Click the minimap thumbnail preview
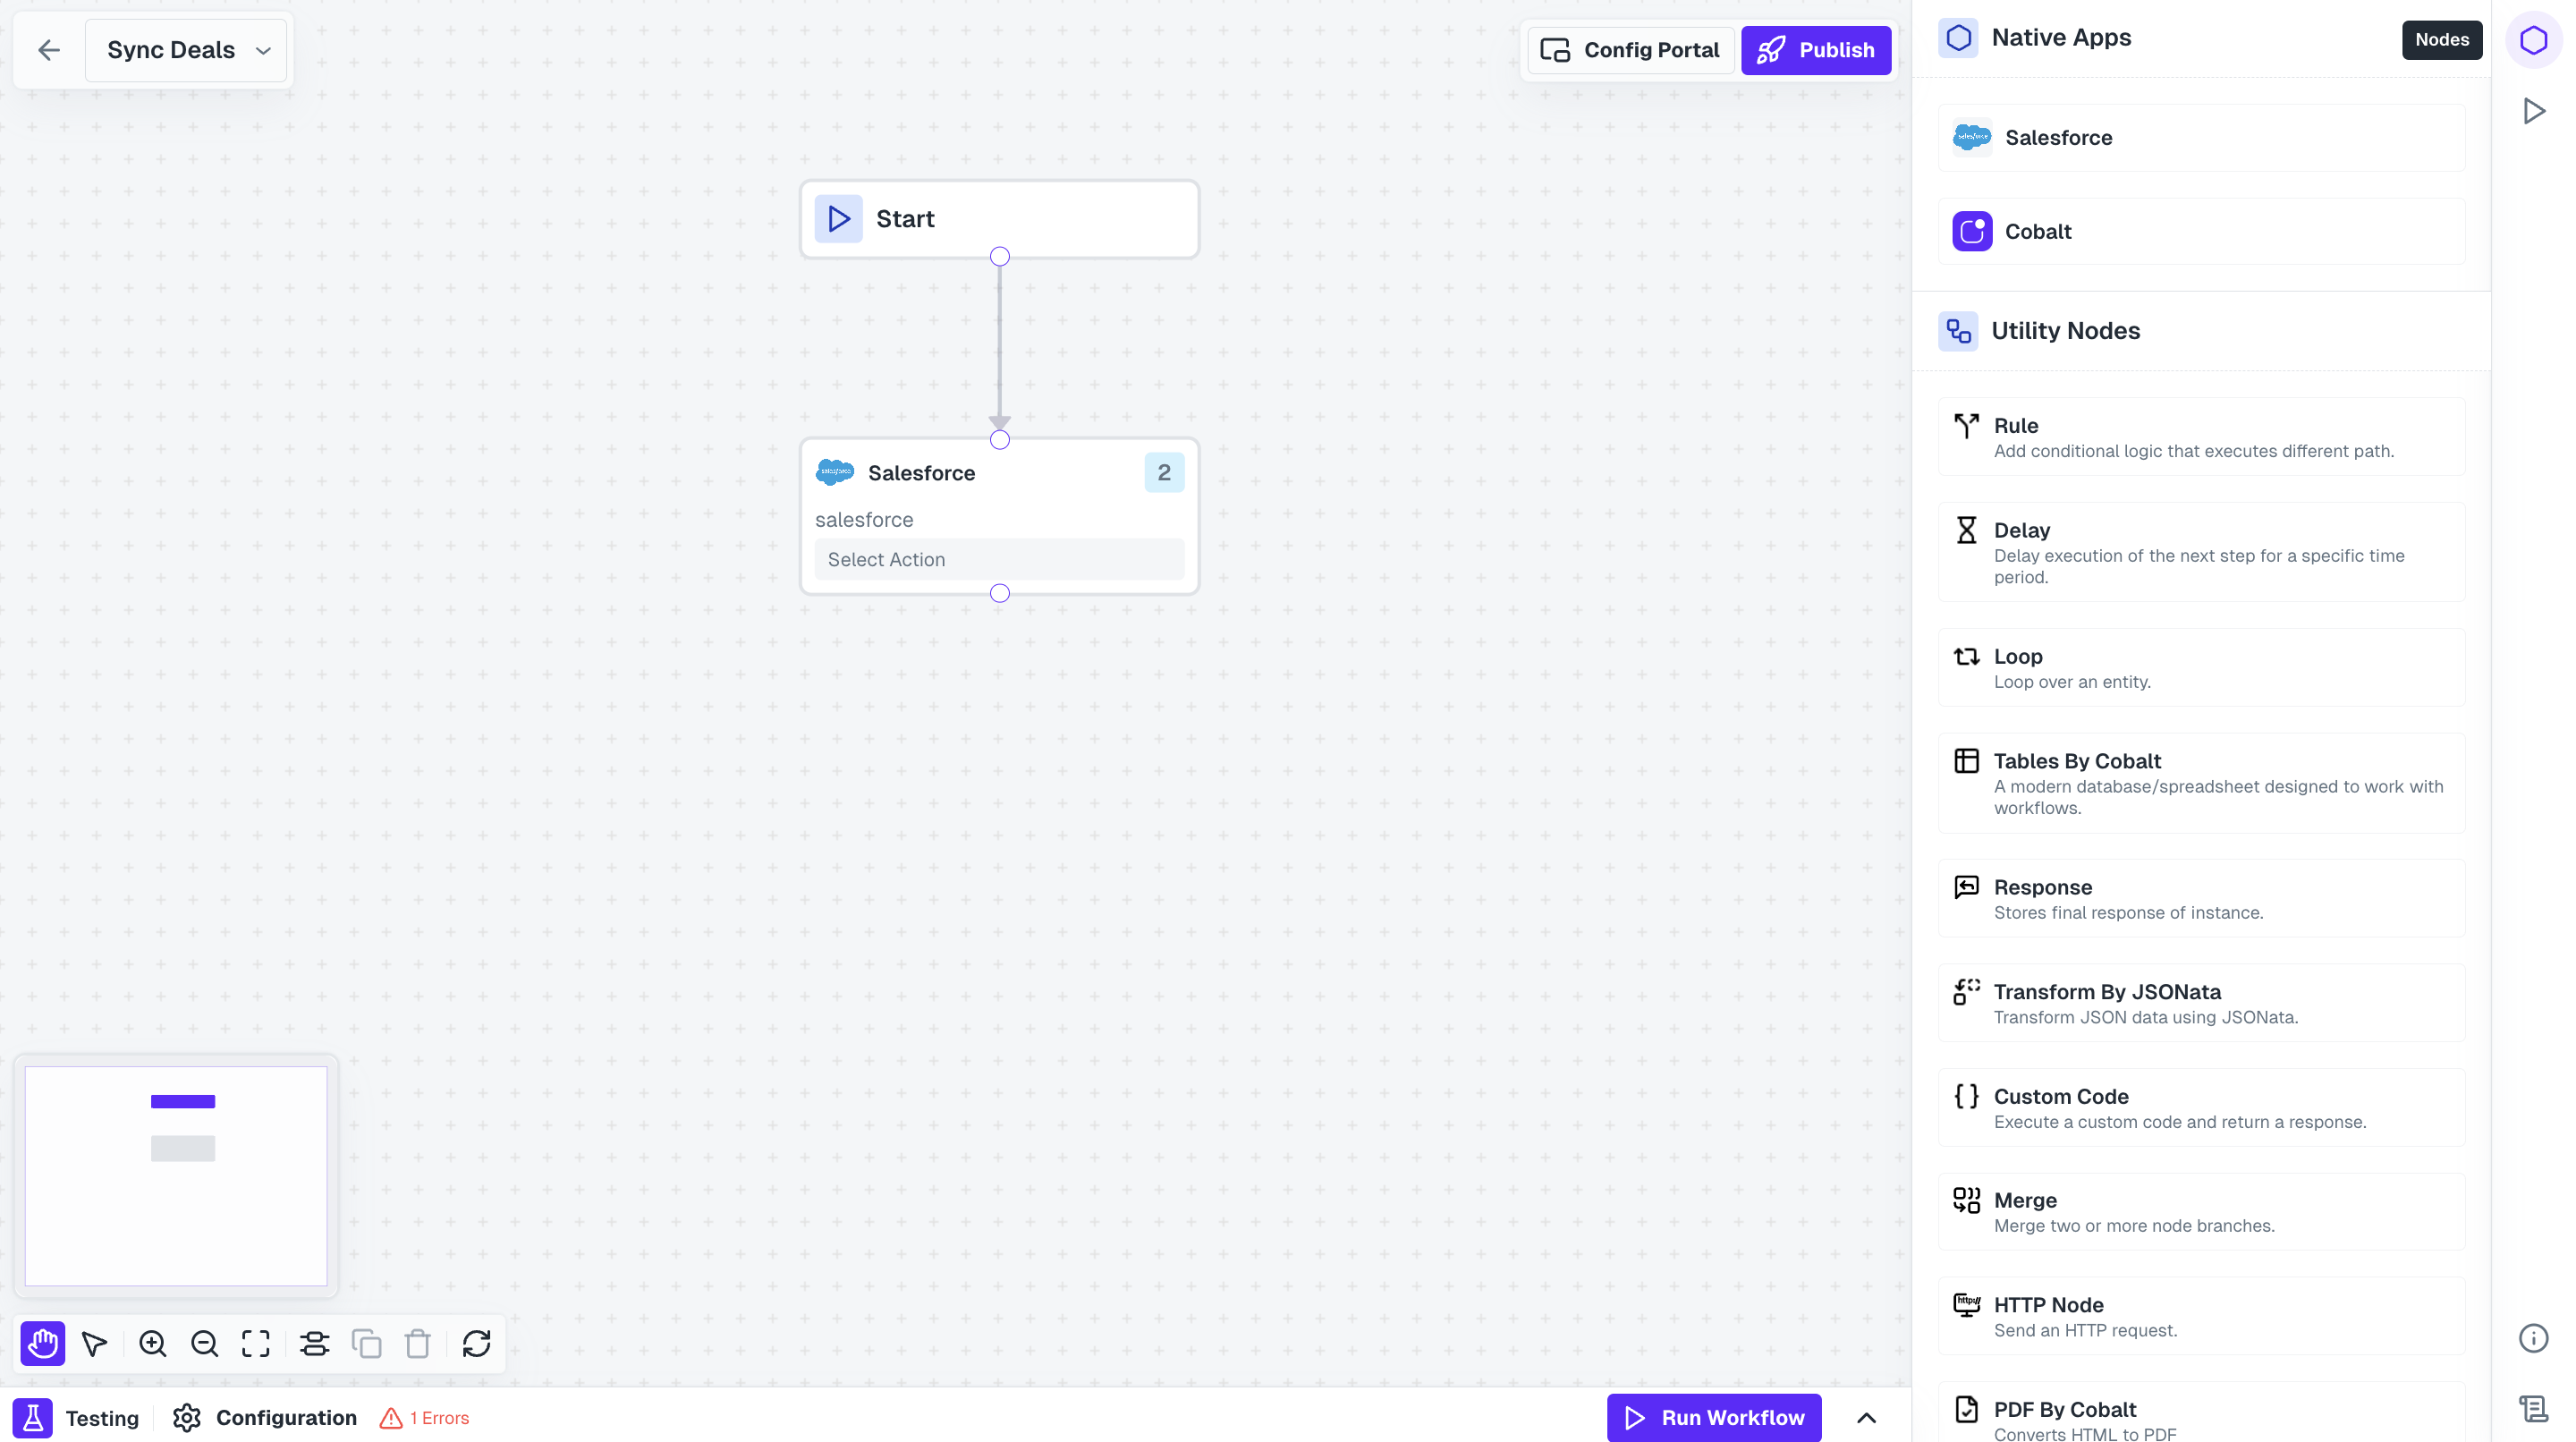2576x1442 pixels. pyautogui.click(x=176, y=1175)
